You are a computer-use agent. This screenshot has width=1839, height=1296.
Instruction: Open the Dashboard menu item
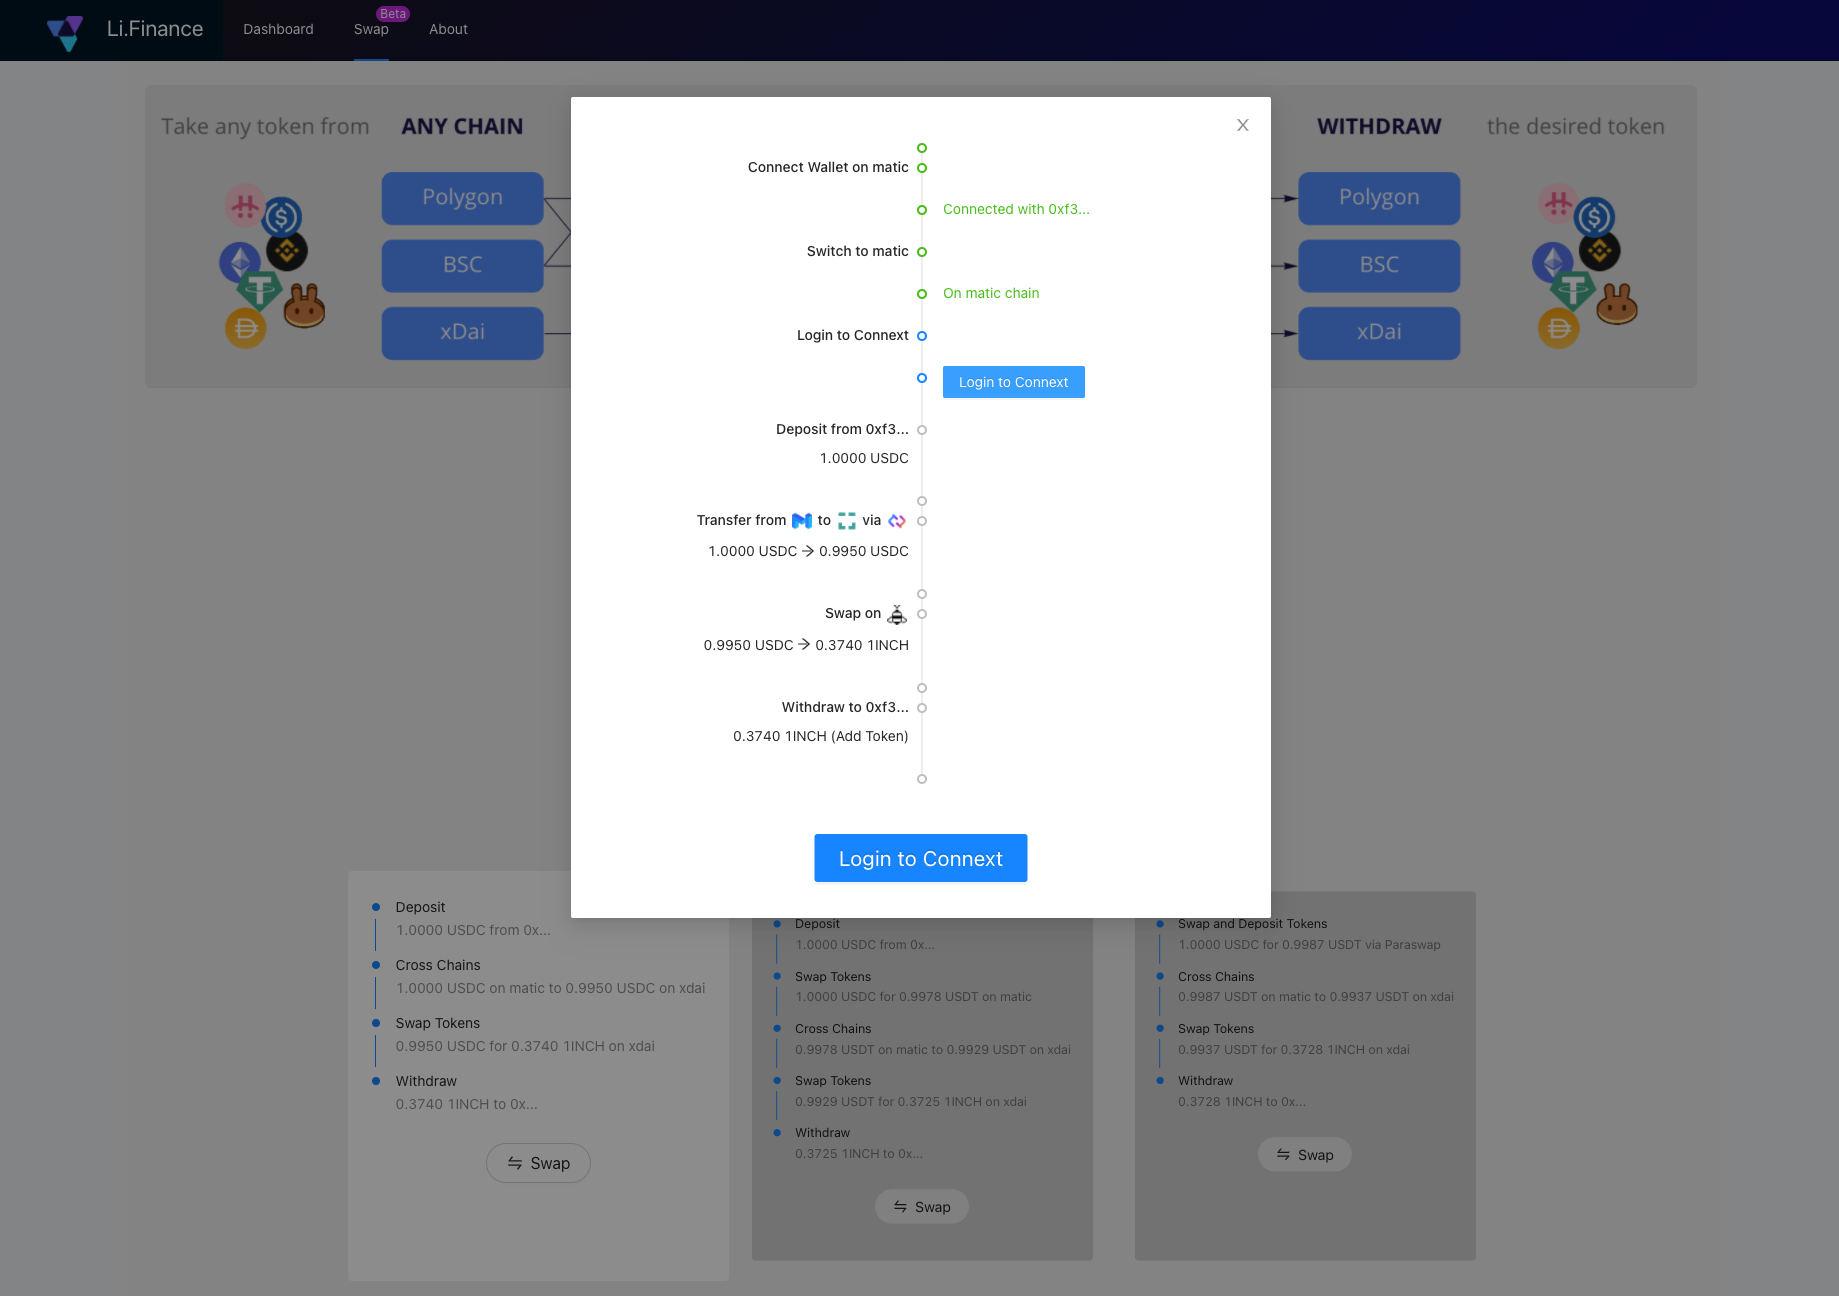(278, 30)
